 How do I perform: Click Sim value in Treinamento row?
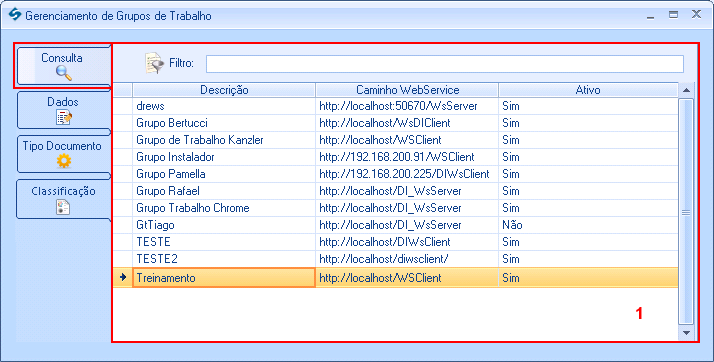click(510, 278)
